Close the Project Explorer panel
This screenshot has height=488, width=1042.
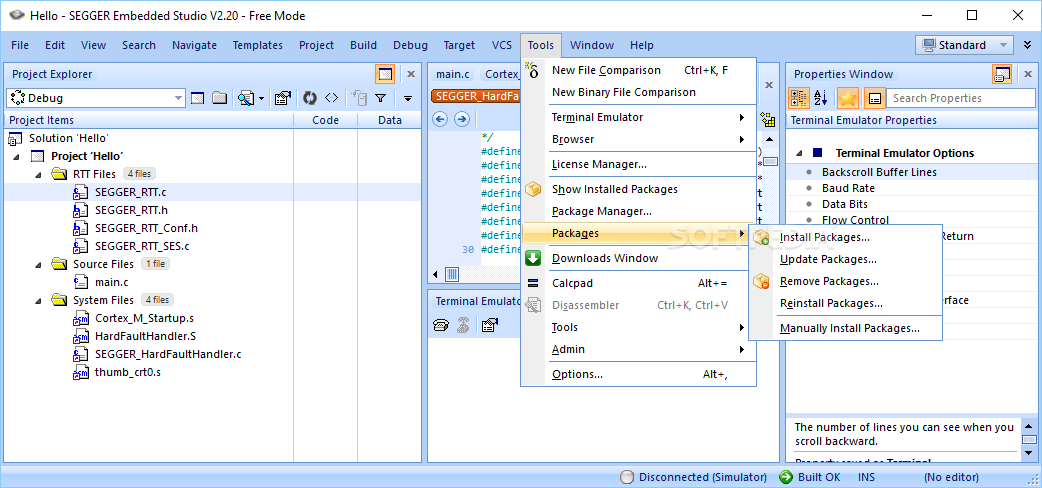tap(411, 74)
